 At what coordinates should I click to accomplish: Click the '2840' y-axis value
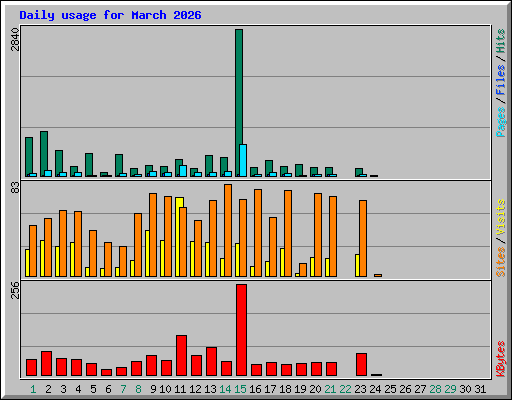tap(15, 40)
